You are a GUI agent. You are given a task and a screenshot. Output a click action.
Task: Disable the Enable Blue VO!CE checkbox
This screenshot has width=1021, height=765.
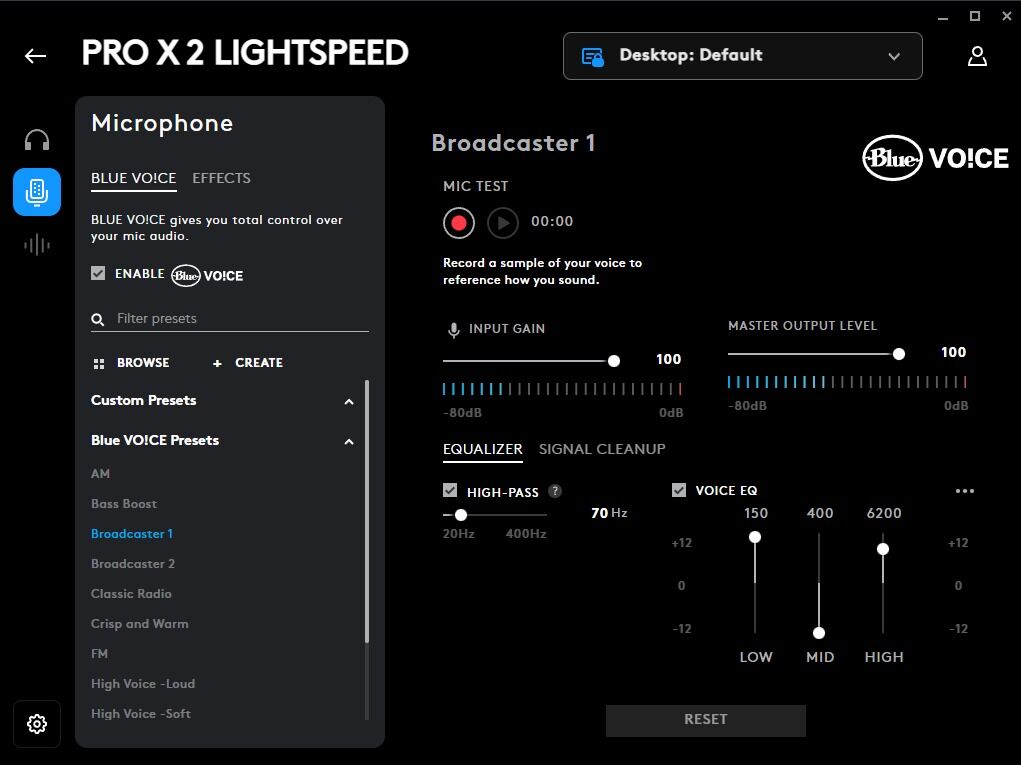point(98,273)
